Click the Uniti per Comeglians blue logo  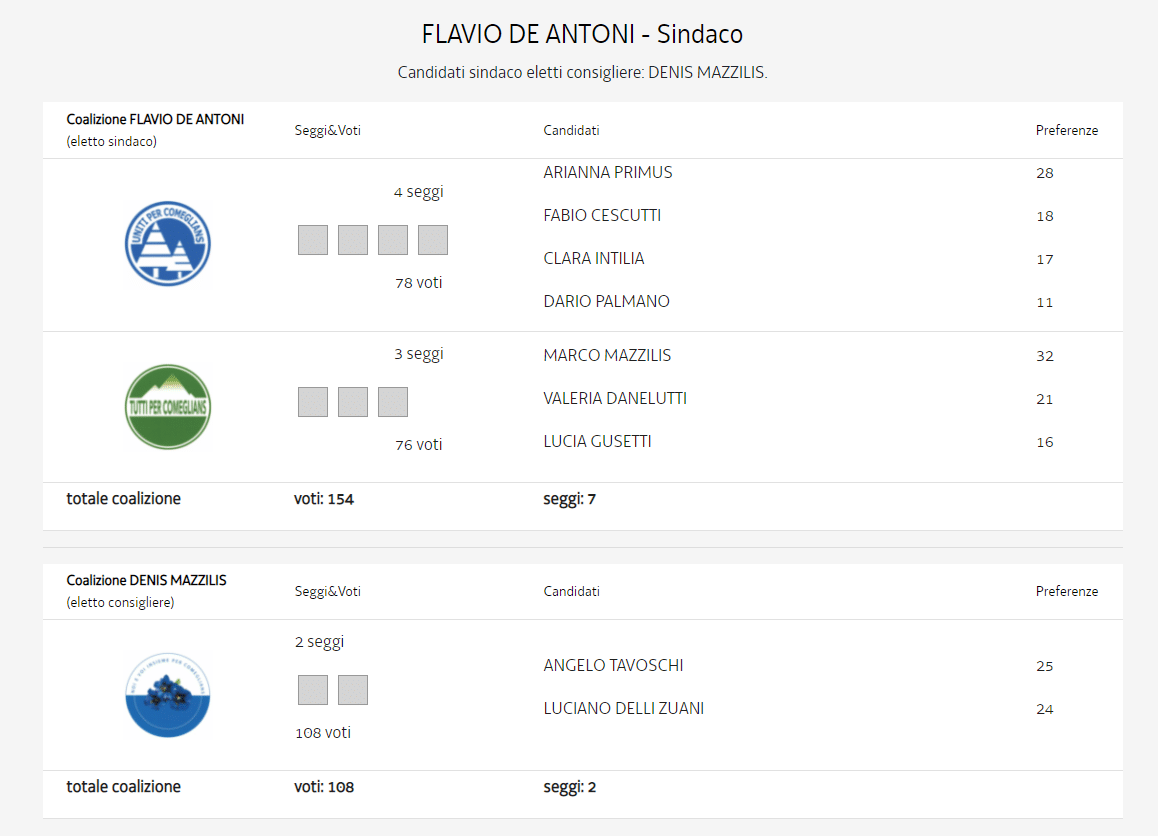pos(168,243)
